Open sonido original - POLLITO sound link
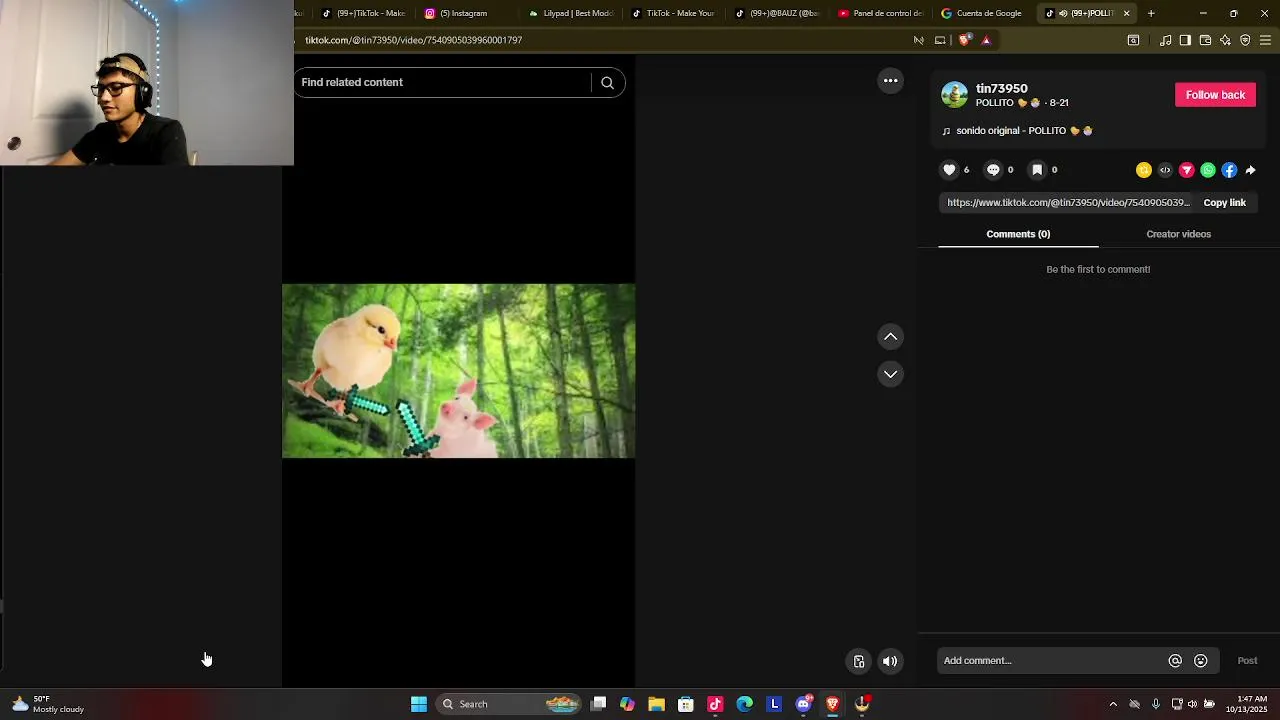Image resolution: width=1280 pixels, height=720 pixels. (1018, 131)
